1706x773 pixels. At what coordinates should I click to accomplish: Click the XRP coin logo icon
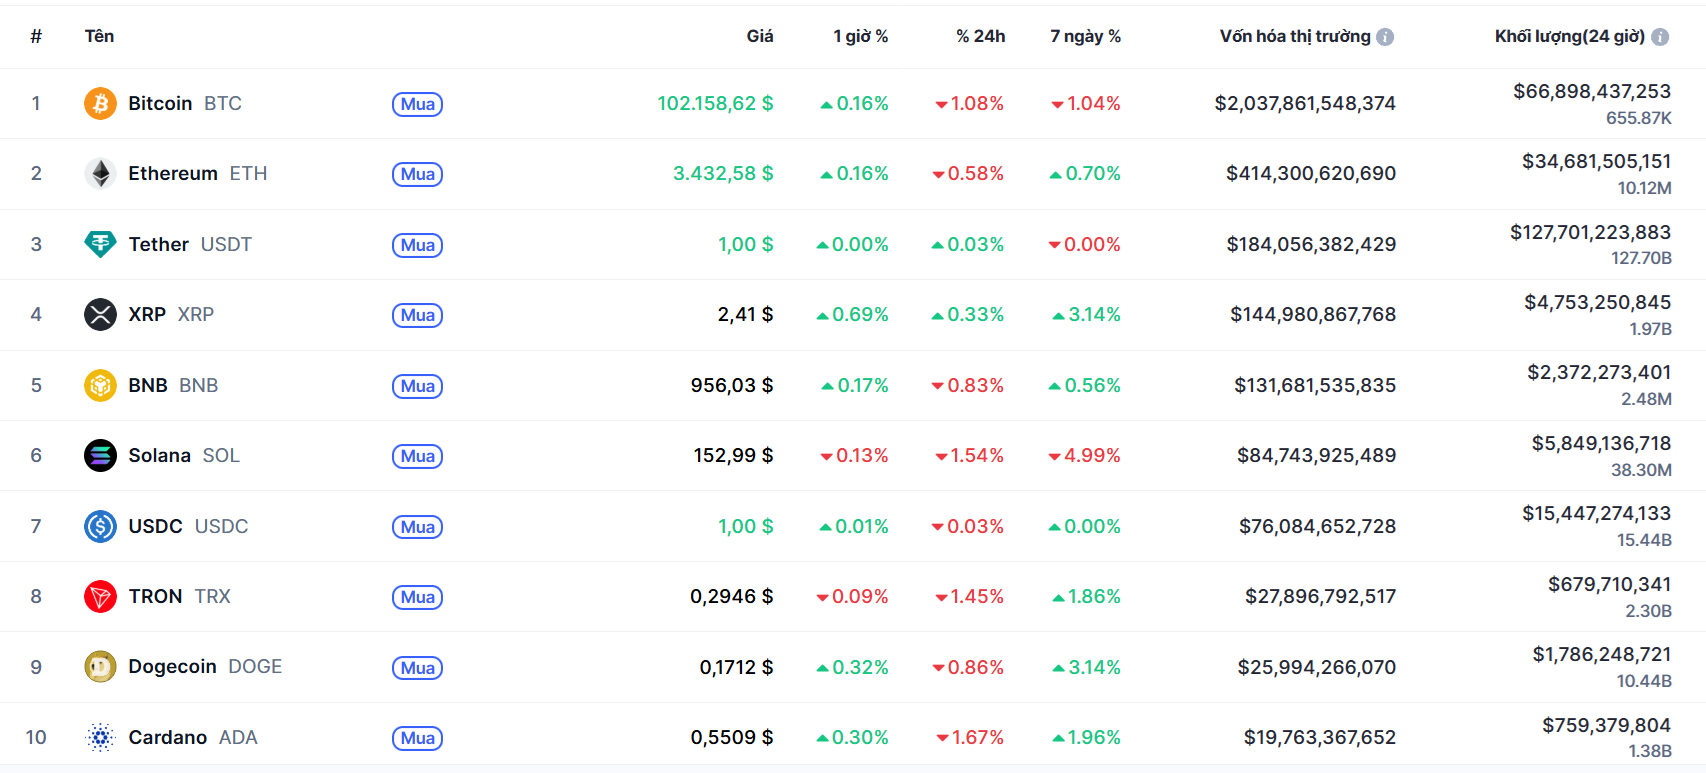[100, 315]
